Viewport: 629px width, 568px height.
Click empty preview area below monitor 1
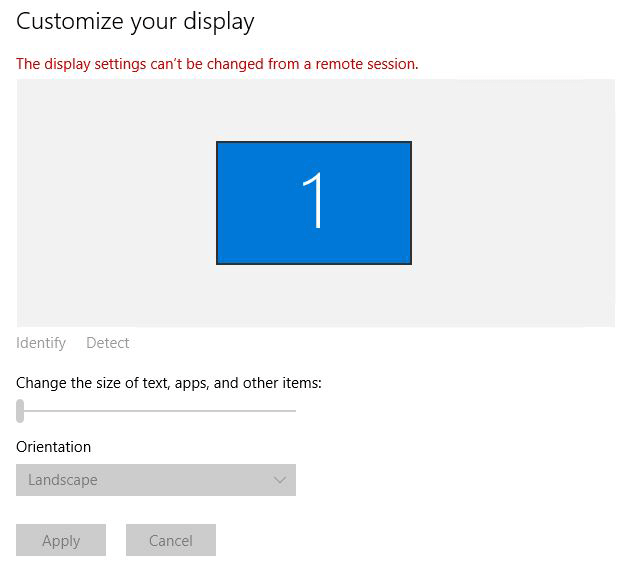pyautogui.click(x=314, y=296)
